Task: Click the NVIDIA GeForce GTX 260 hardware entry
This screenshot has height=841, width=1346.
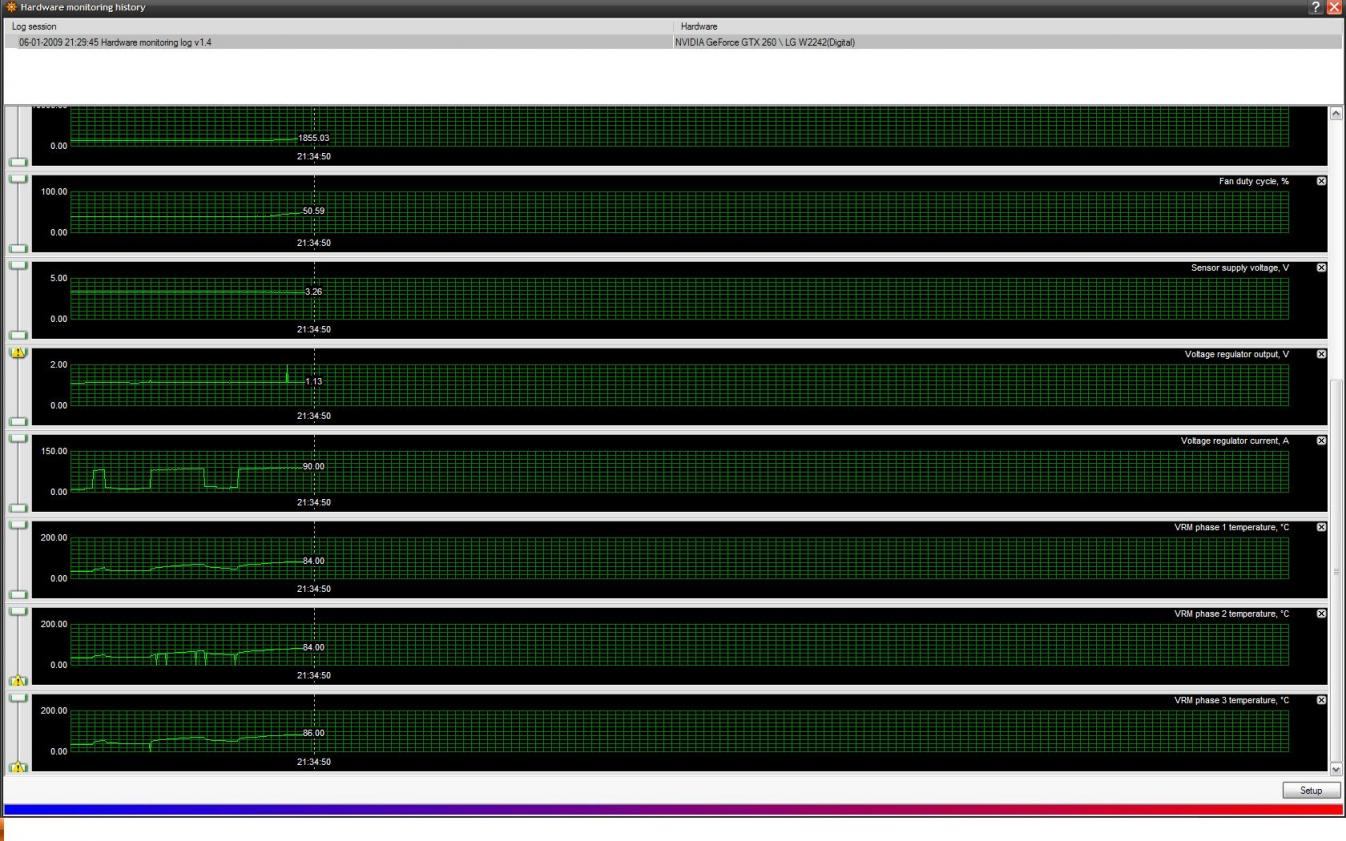Action: click(x=767, y=42)
